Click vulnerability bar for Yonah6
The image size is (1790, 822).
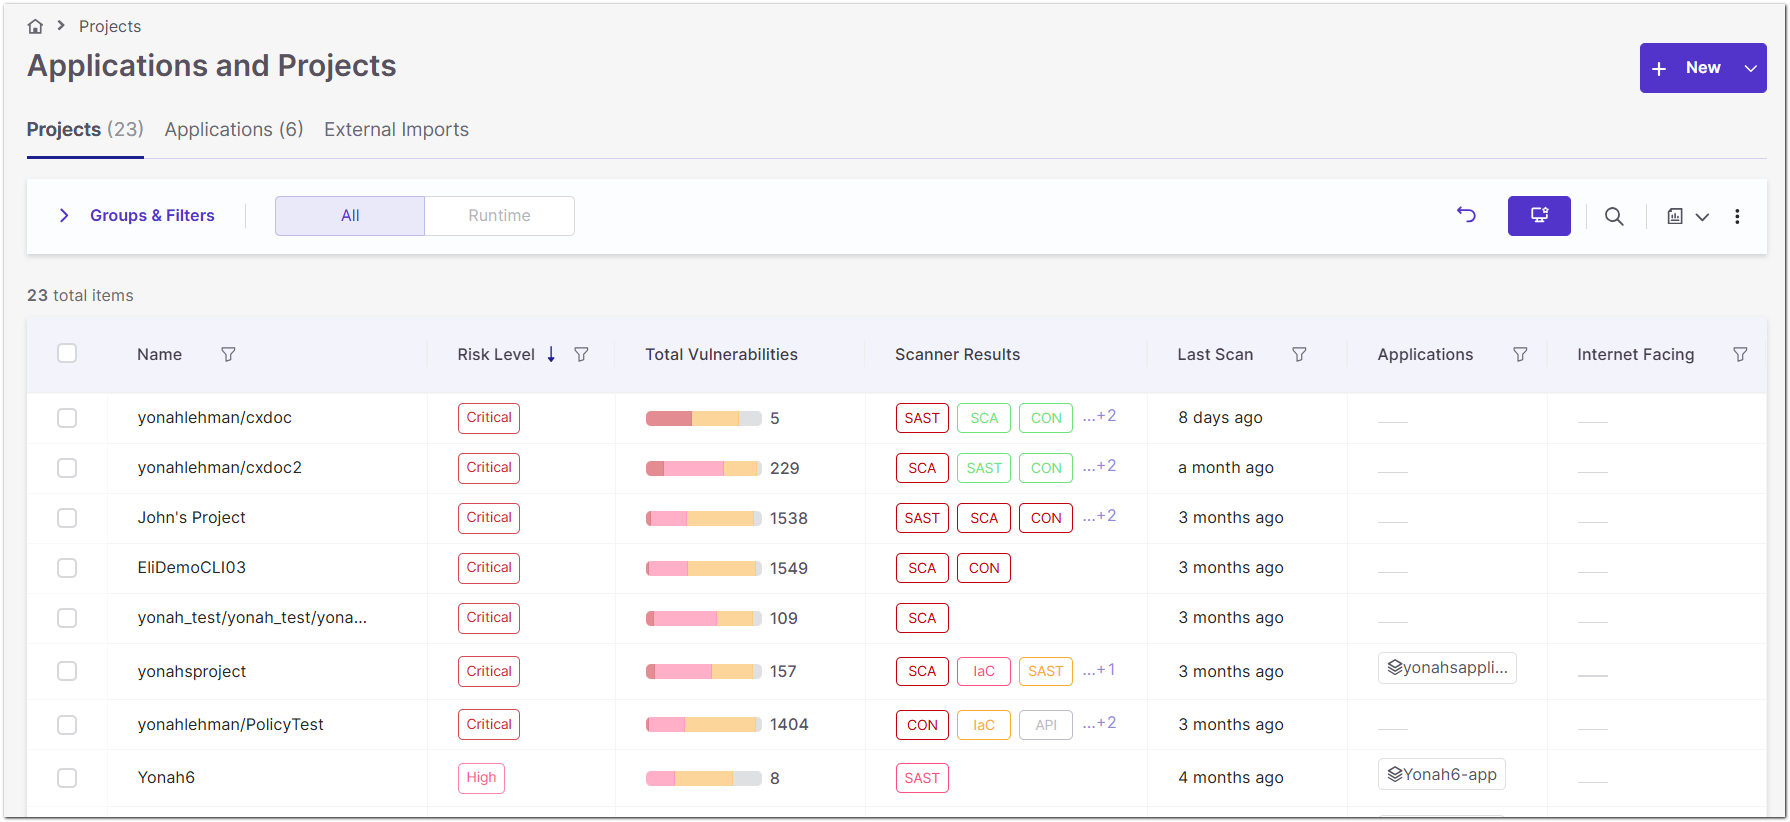[704, 778]
